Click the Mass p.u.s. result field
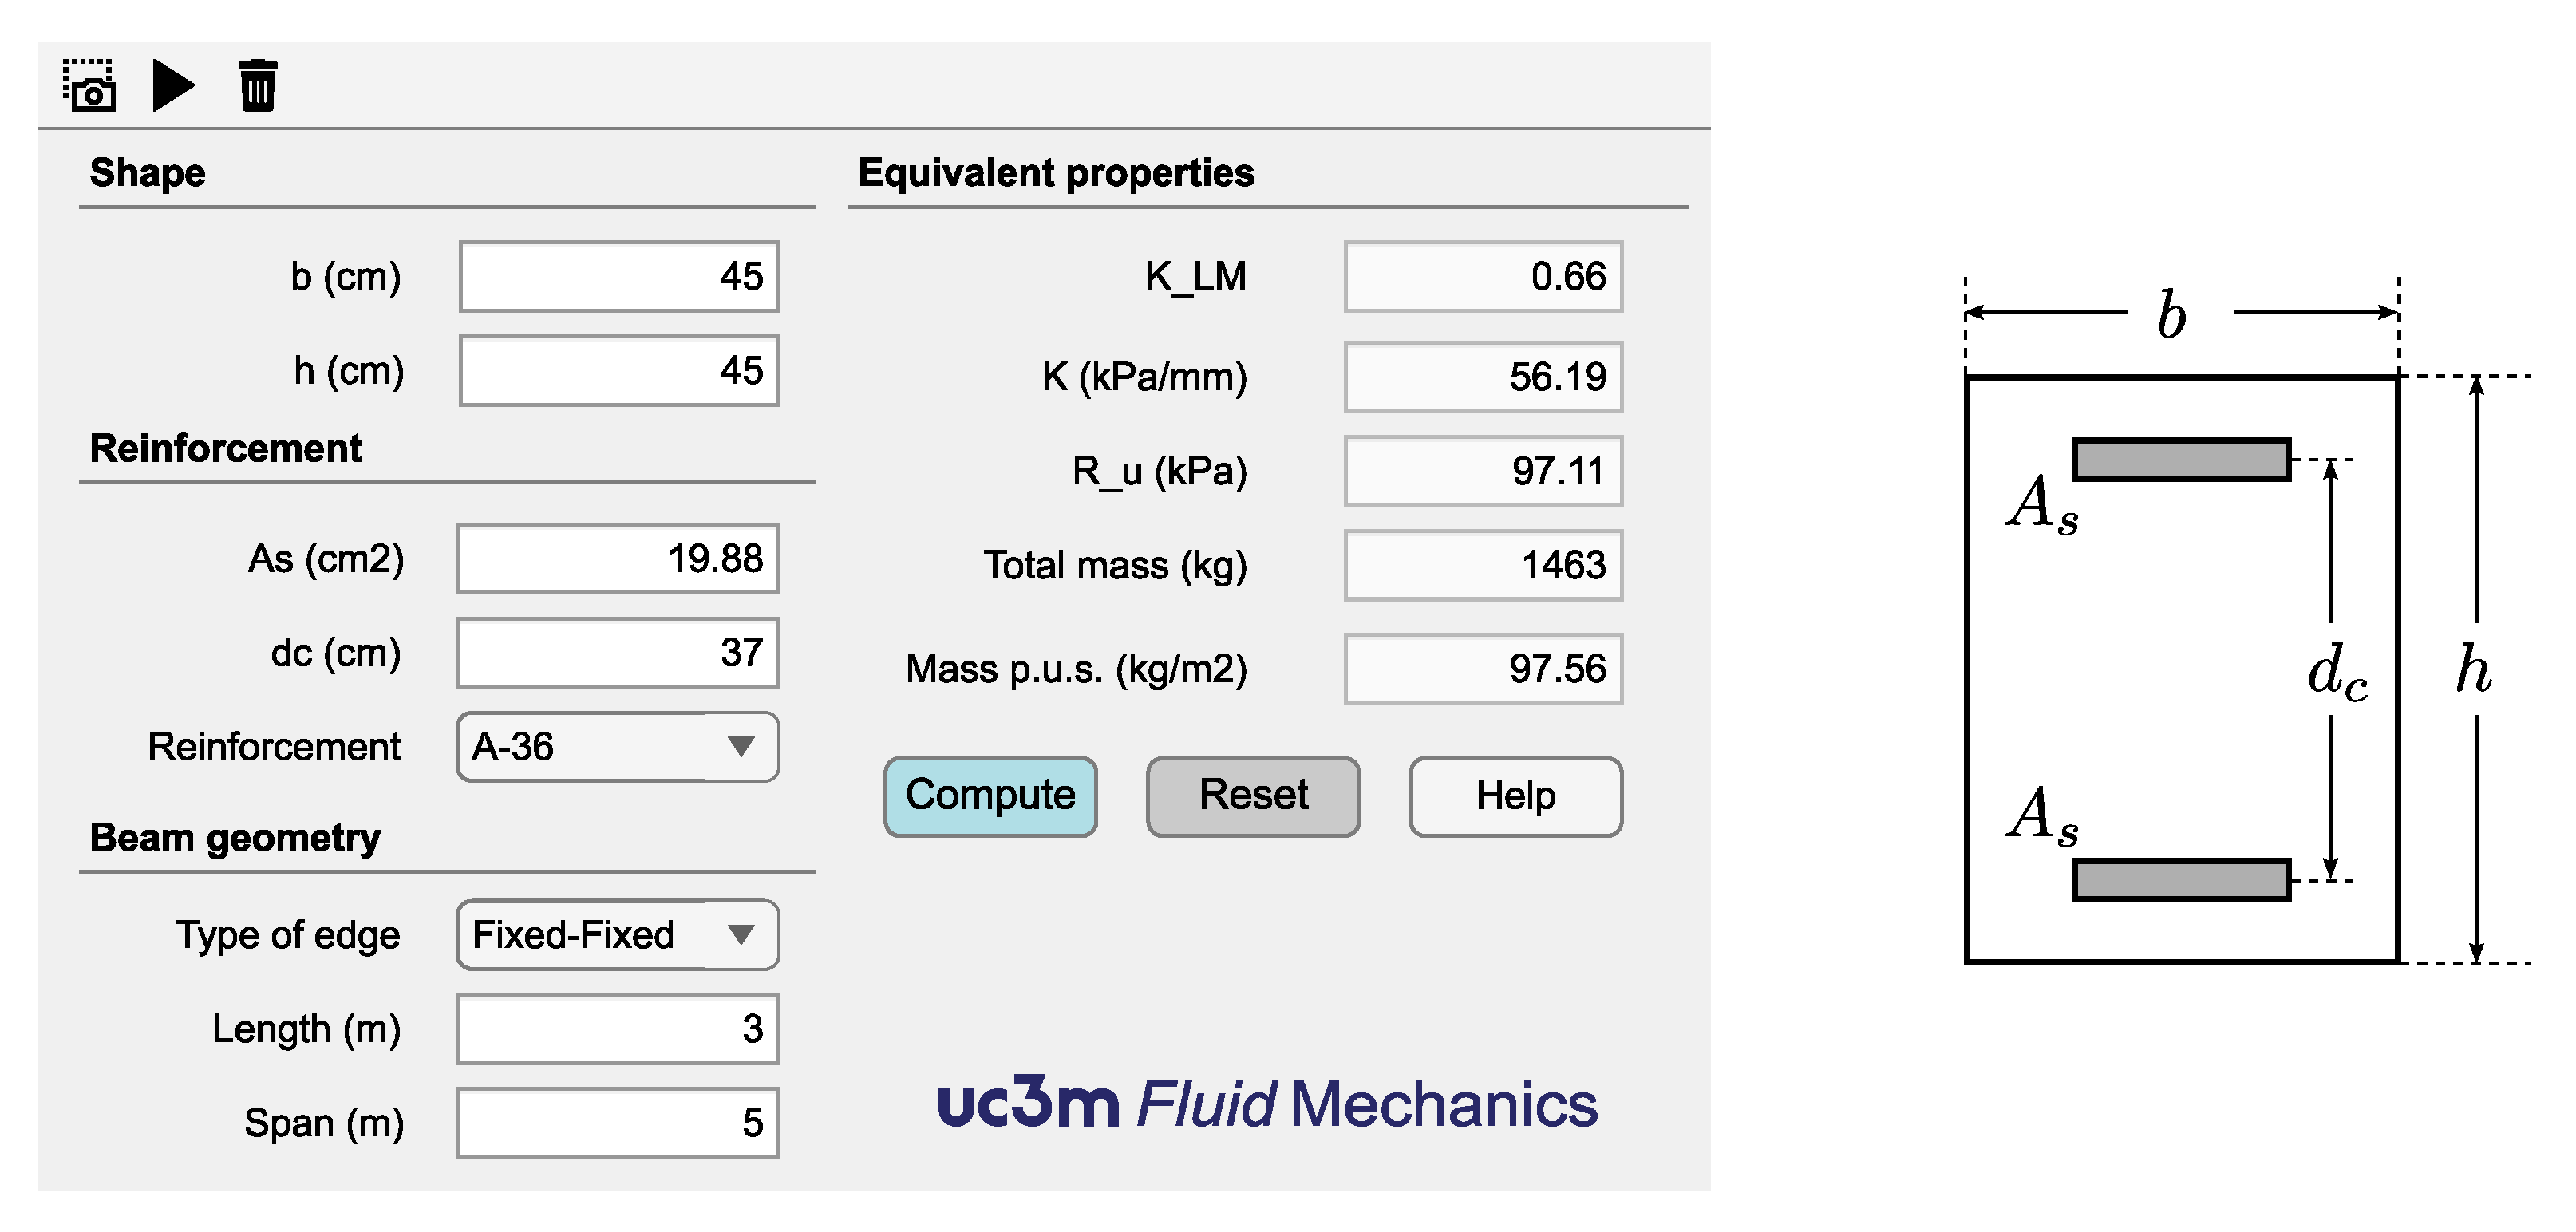The width and height of the screenshot is (2576, 1232). 1482,669
